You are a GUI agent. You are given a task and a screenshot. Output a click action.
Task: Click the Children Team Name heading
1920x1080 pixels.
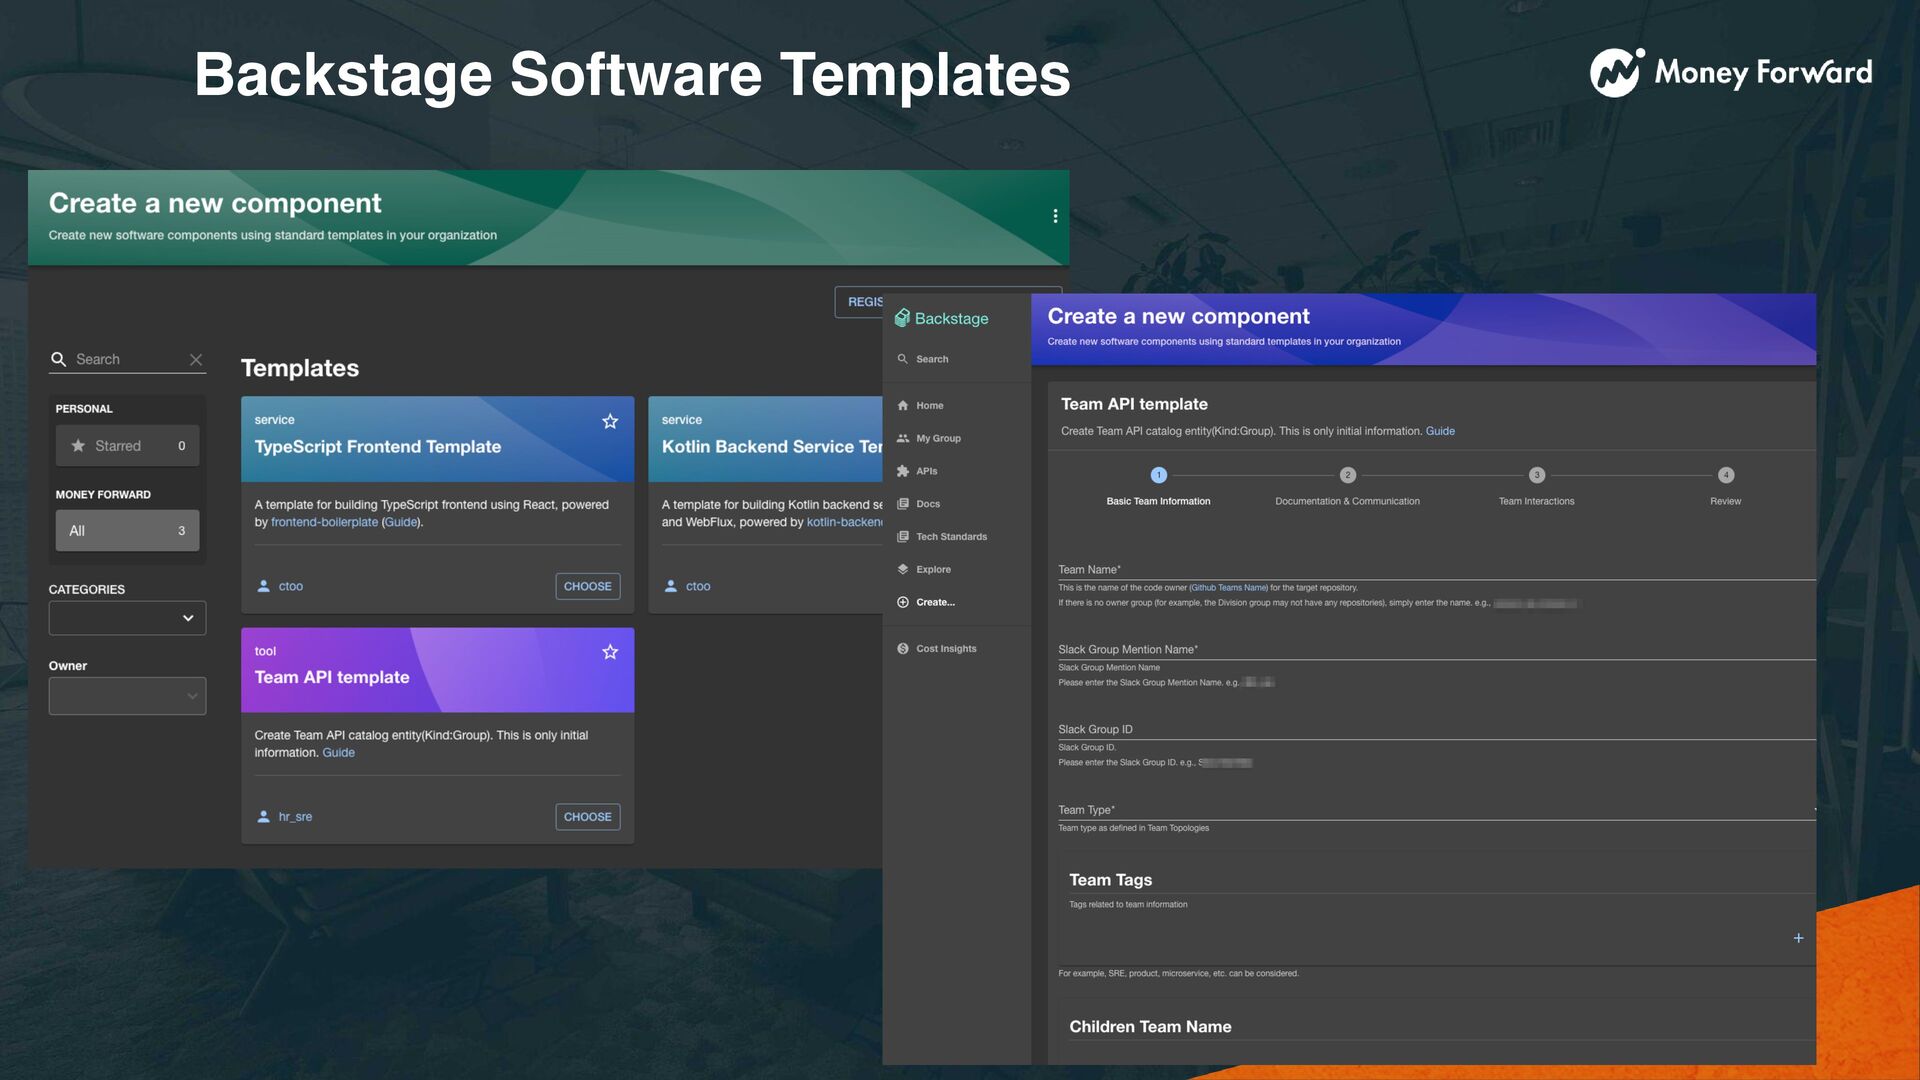[x=1150, y=1027]
